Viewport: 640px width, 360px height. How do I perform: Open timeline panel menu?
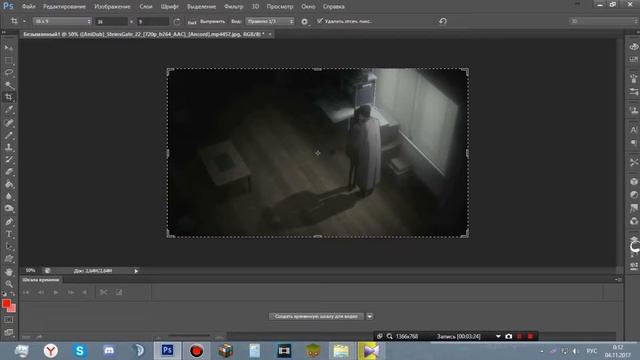tap(618, 280)
